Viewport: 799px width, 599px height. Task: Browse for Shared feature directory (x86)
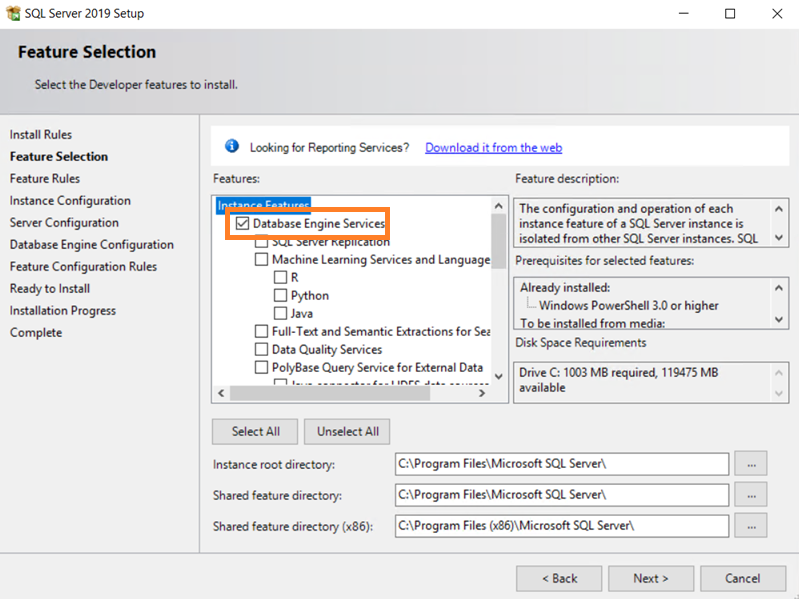(751, 526)
